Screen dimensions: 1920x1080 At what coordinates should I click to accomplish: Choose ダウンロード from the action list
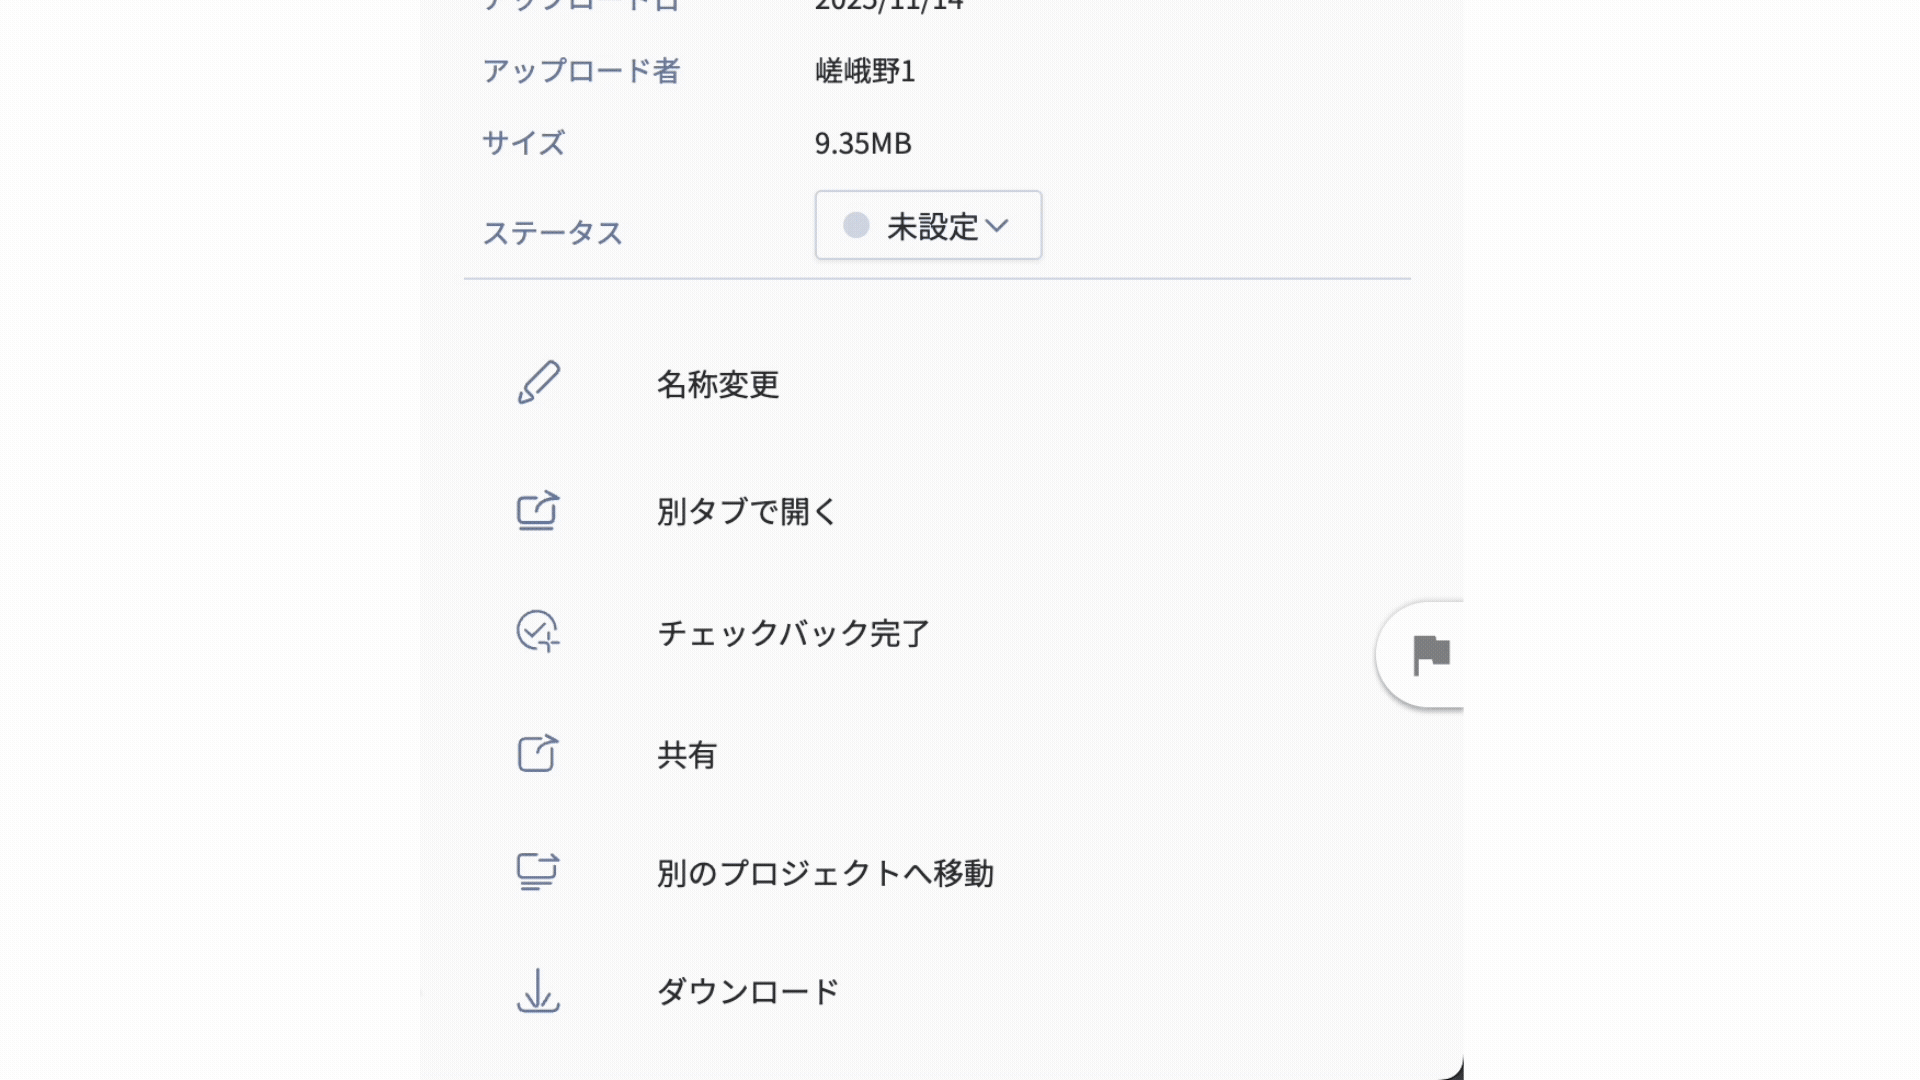point(747,992)
